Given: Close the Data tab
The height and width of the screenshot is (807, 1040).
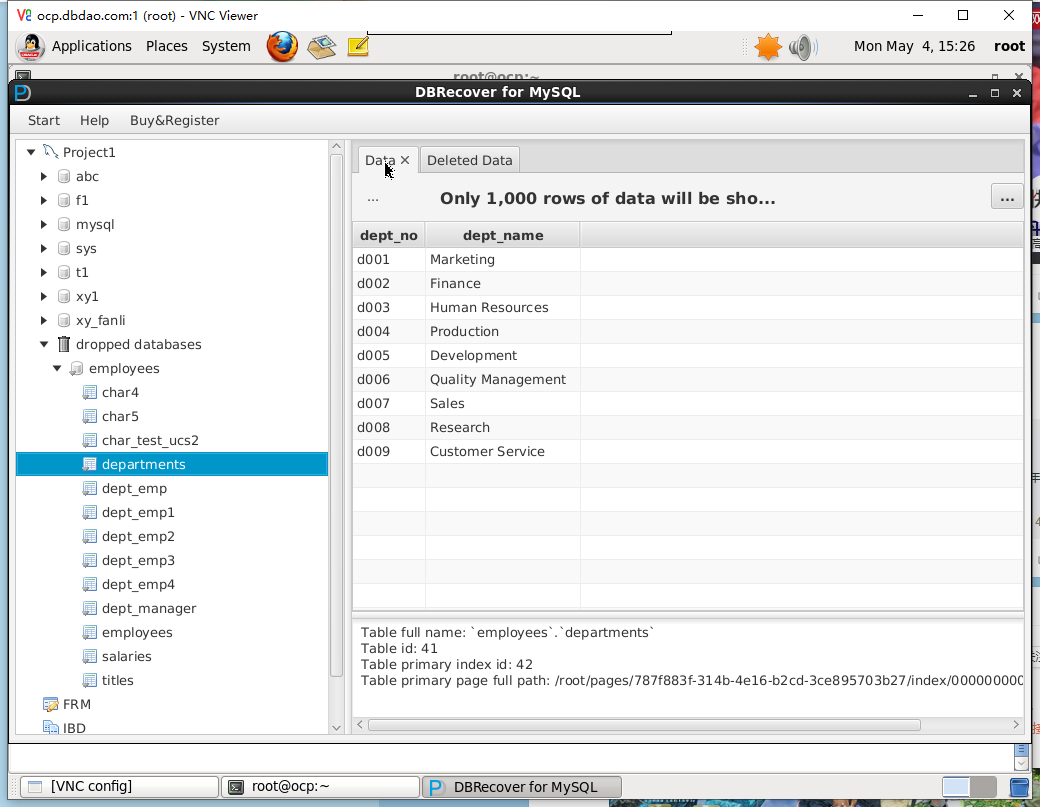Looking at the screenshot, I should [405, 160].
